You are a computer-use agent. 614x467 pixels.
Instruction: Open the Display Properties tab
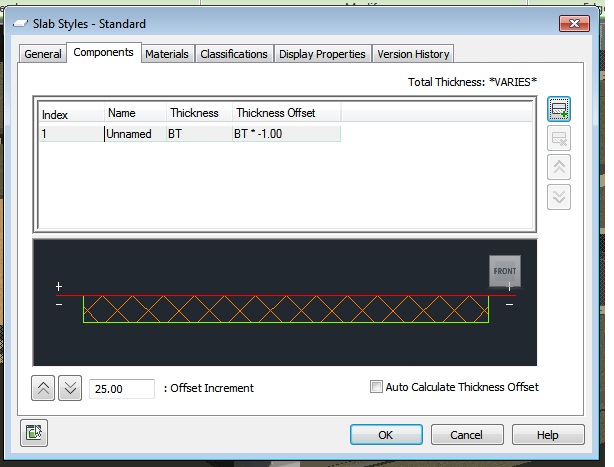tap(322, 54)
